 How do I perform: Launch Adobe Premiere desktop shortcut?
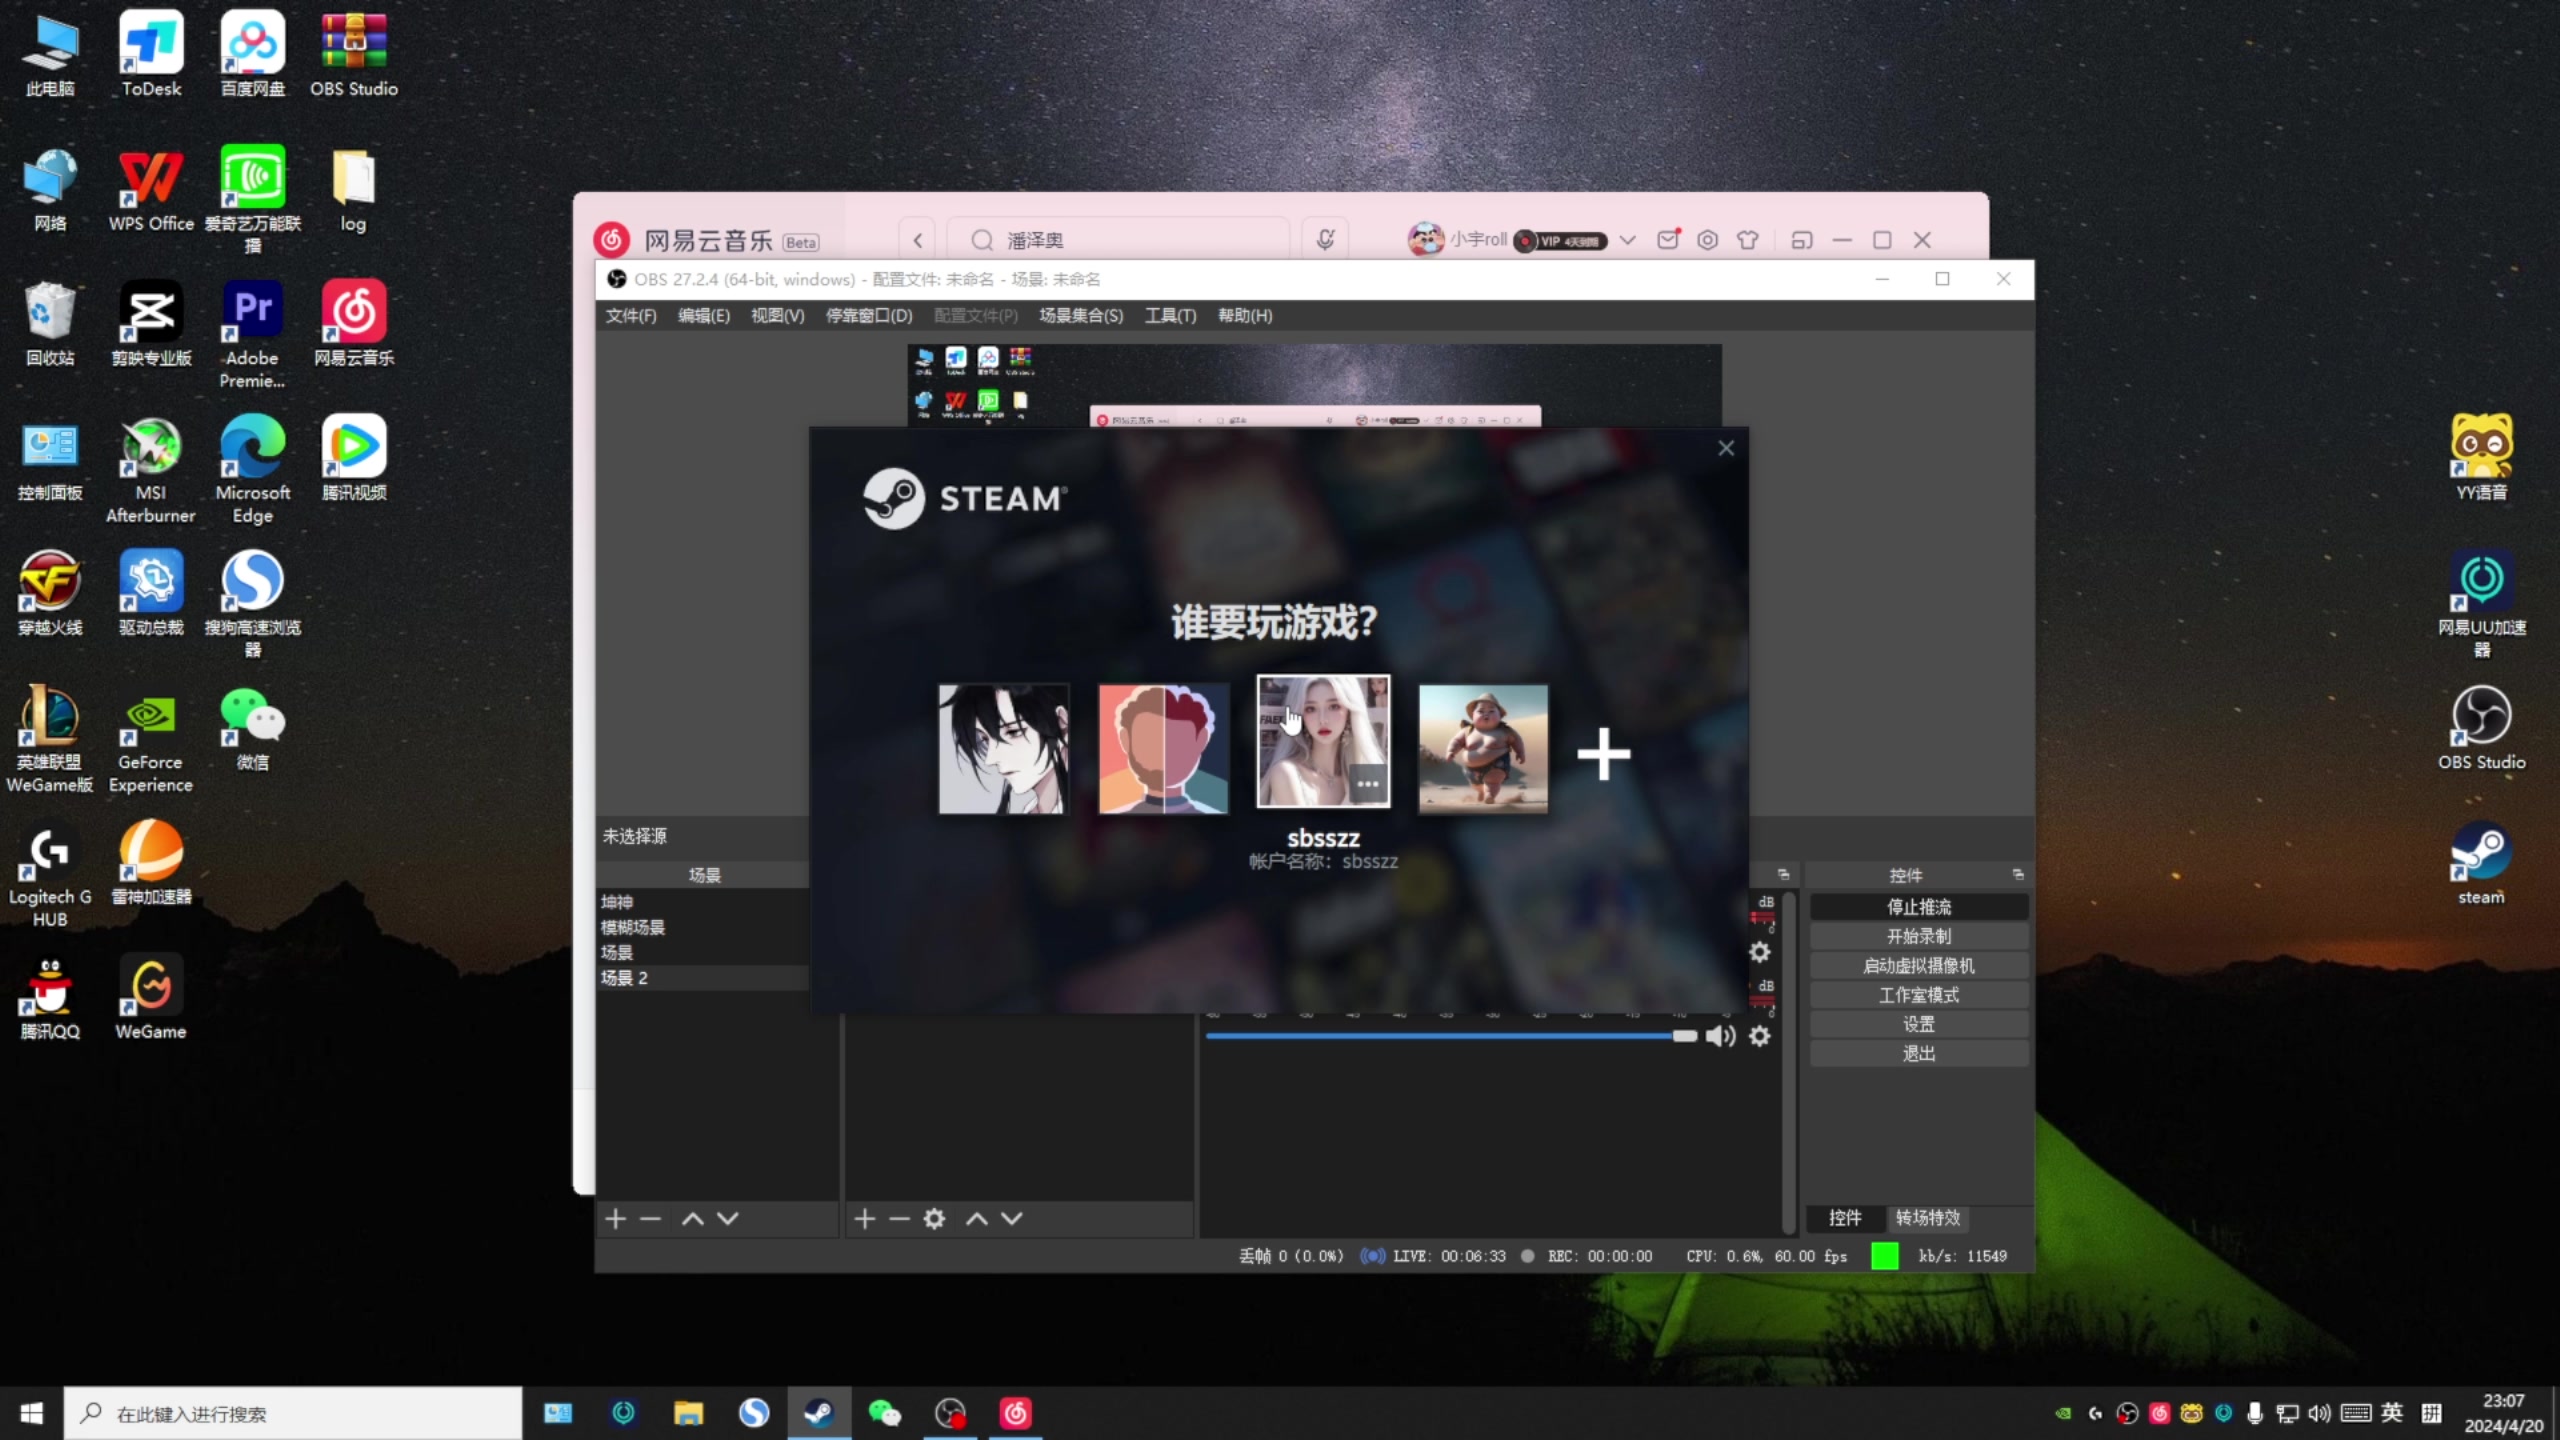253,335
